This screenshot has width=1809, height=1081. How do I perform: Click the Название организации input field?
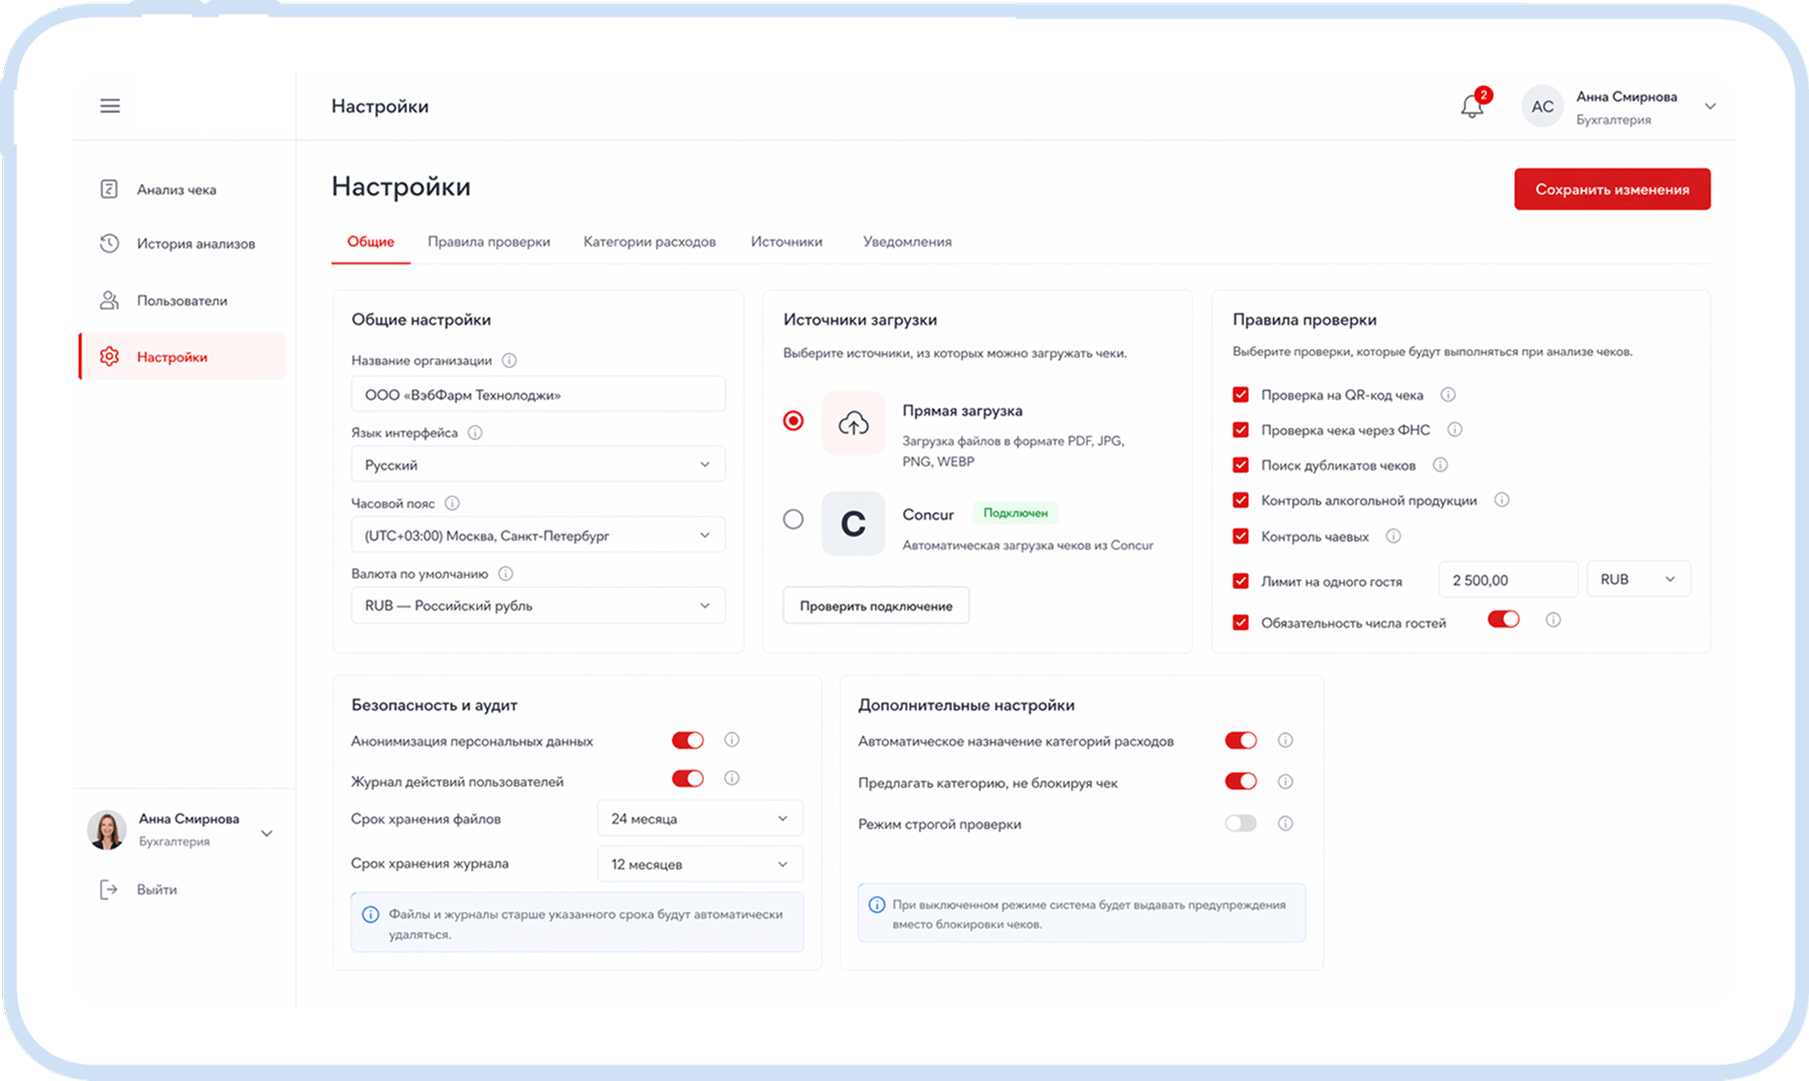pyautogui.click(x=538, y=394)
